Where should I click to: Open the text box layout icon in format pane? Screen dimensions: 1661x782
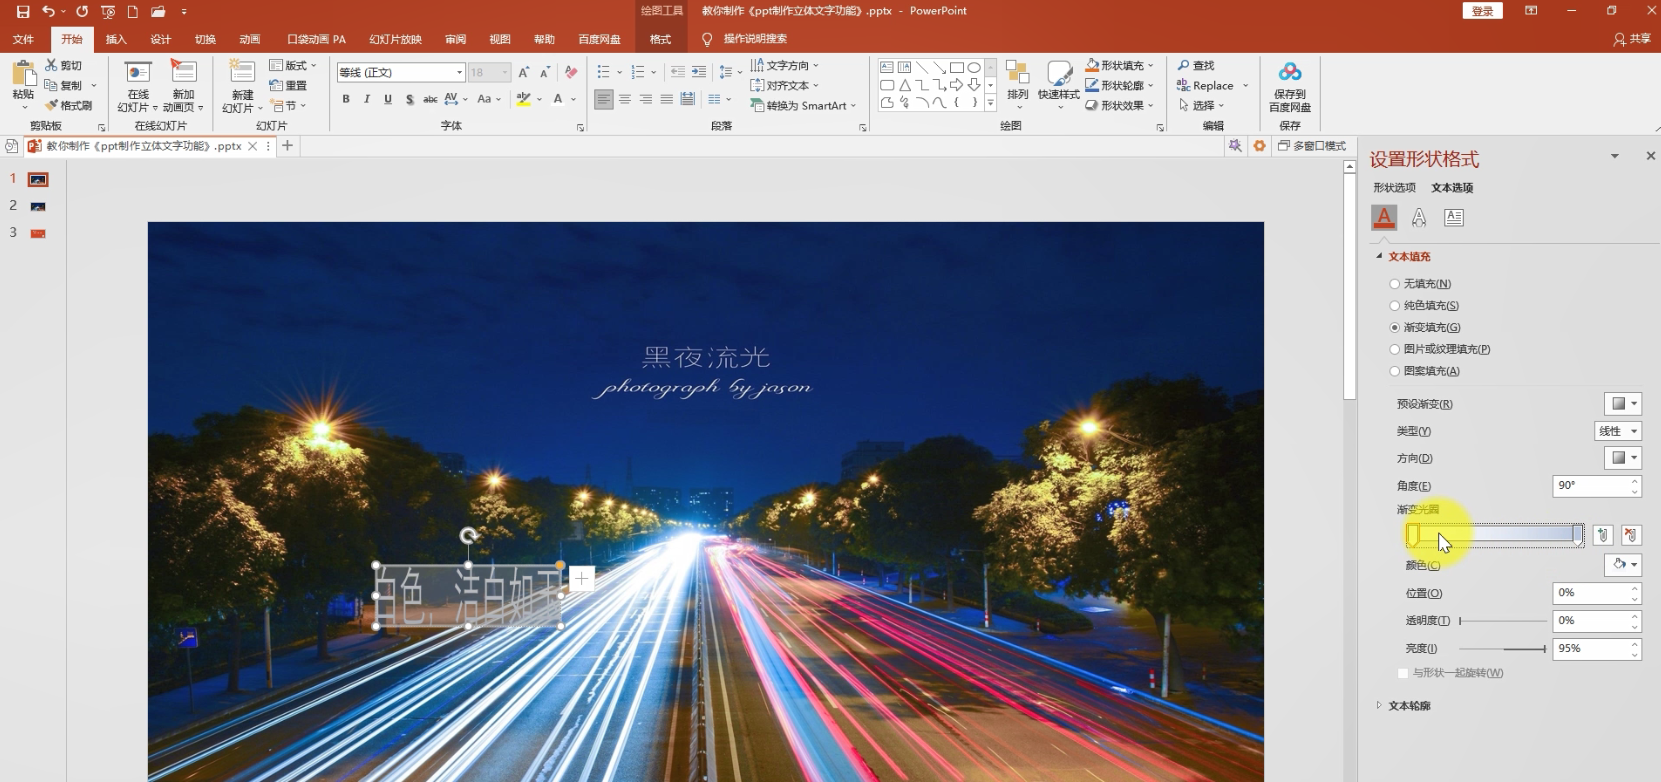(1454, 217)
